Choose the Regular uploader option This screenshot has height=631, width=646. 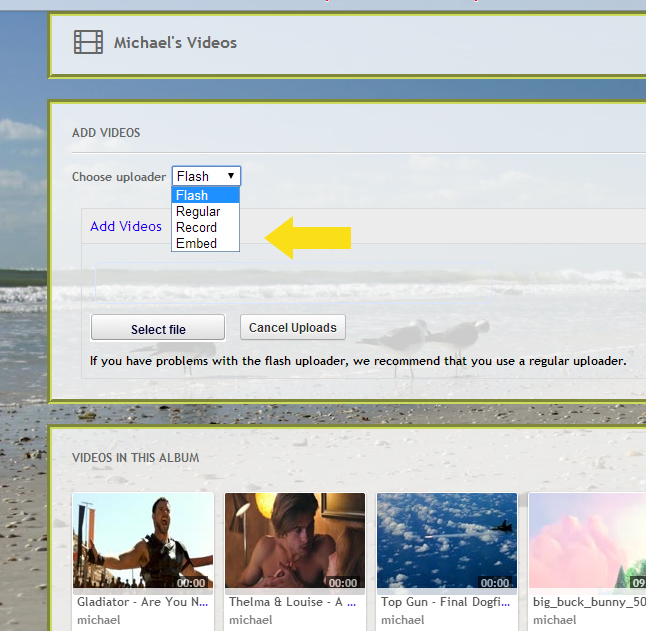pos(205,212)
